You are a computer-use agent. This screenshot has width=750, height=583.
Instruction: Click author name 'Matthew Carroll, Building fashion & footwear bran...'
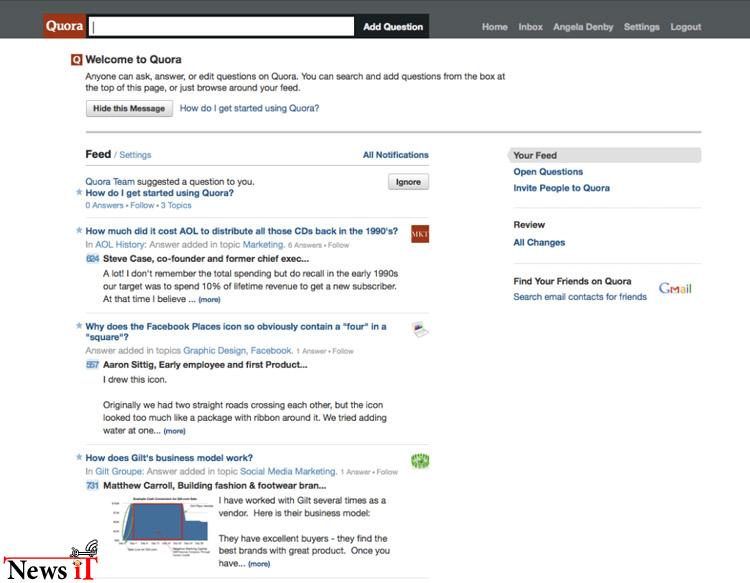point(215,485)
